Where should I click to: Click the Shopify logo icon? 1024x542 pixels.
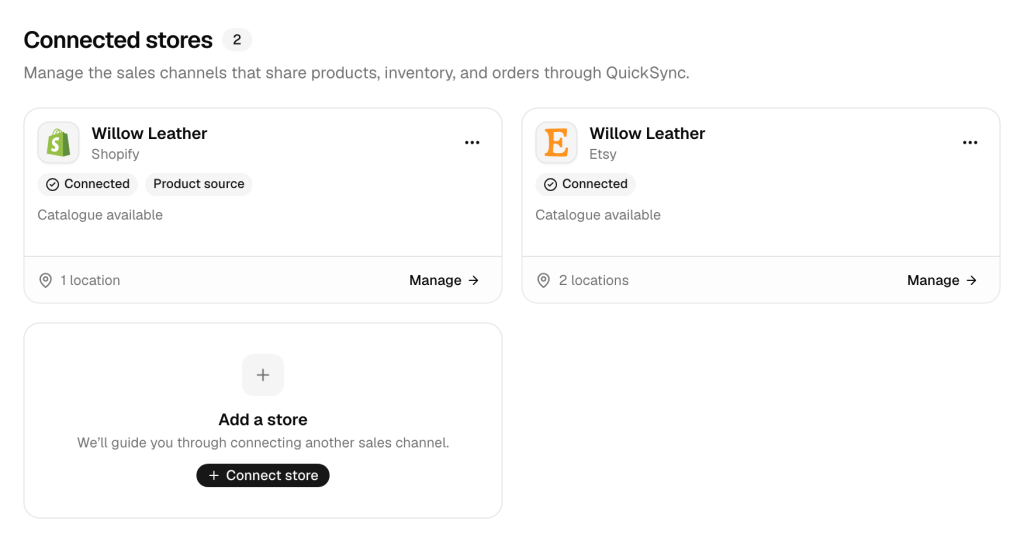click(x=59, y=142)
